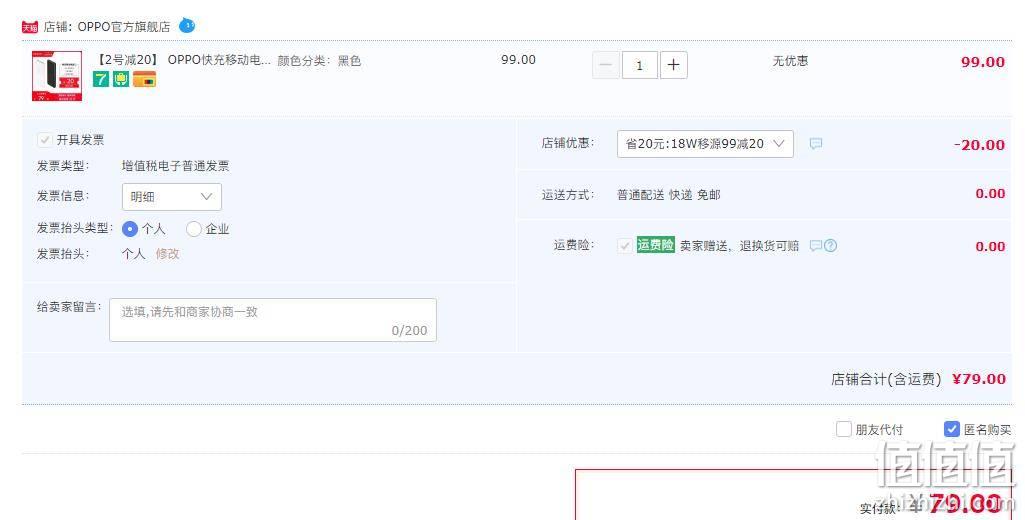Viewport: 1025px width, 520px height.
Task: Select the 个人 invoice title radio button
Action: (129, 229)
